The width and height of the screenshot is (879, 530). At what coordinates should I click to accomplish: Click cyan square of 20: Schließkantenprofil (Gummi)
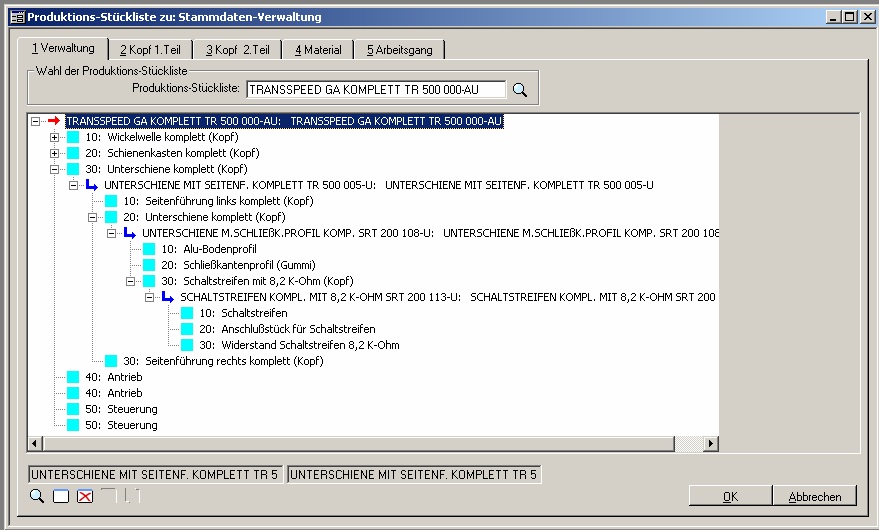point(149,265)
